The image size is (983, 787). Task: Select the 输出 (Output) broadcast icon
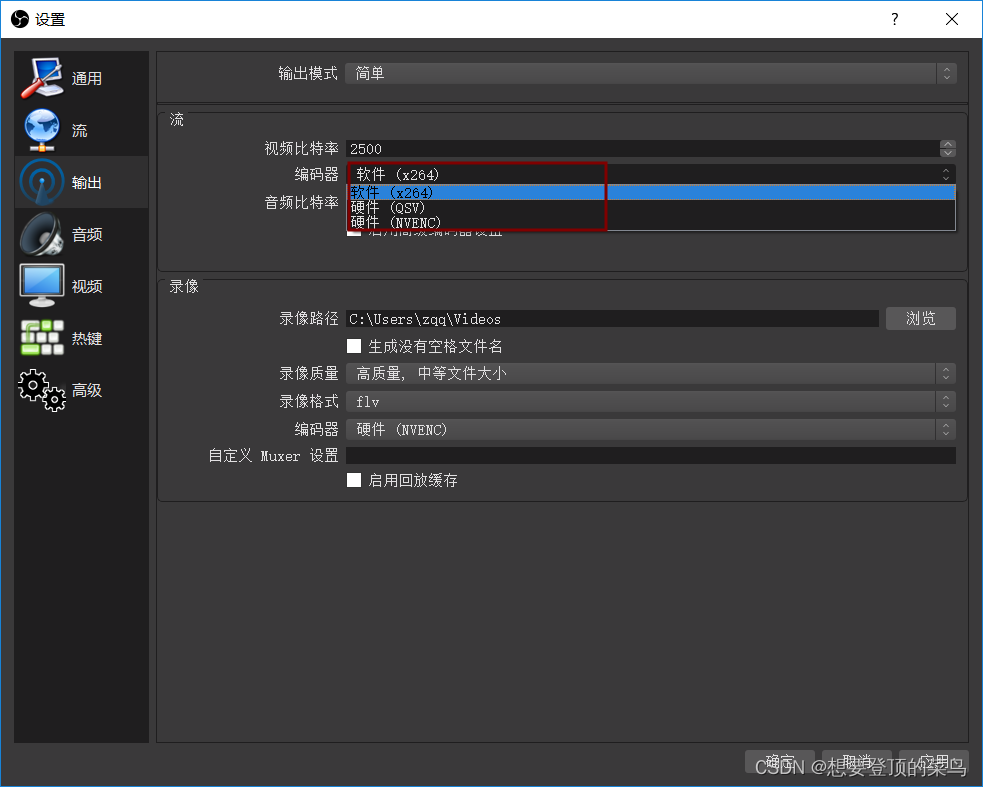pyautogui.click(x=42, y=182)
